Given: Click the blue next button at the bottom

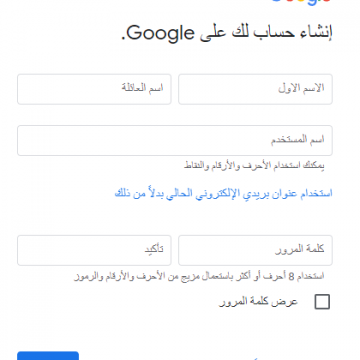Looking at the screenshot, I should (x=48, y=356).
